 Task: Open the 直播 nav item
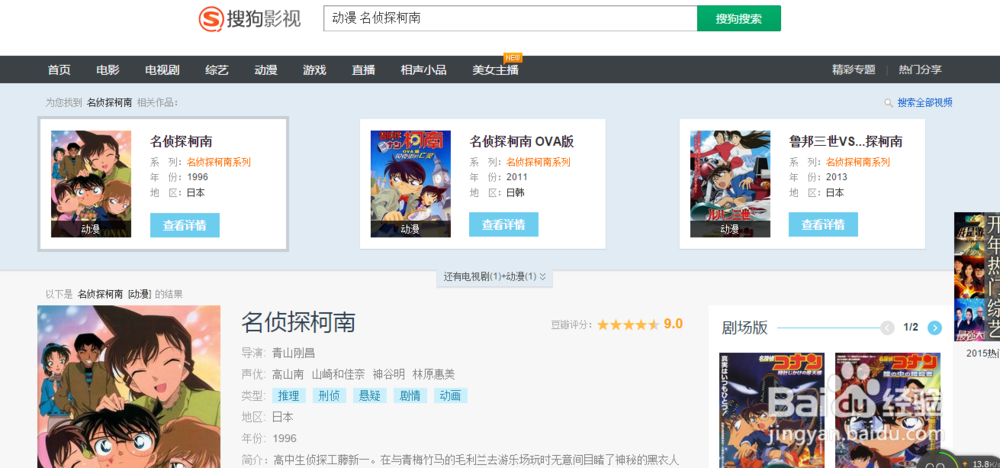pyautogui.click(x=364, y=70)
